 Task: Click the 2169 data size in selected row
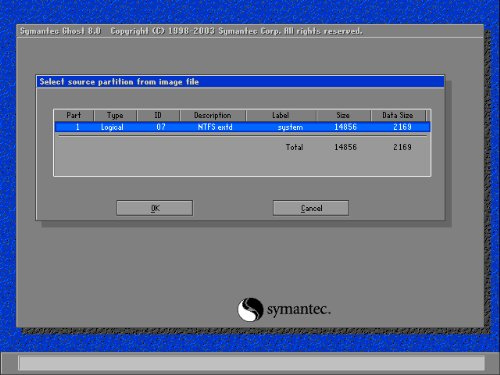click(x=402, y=127)
